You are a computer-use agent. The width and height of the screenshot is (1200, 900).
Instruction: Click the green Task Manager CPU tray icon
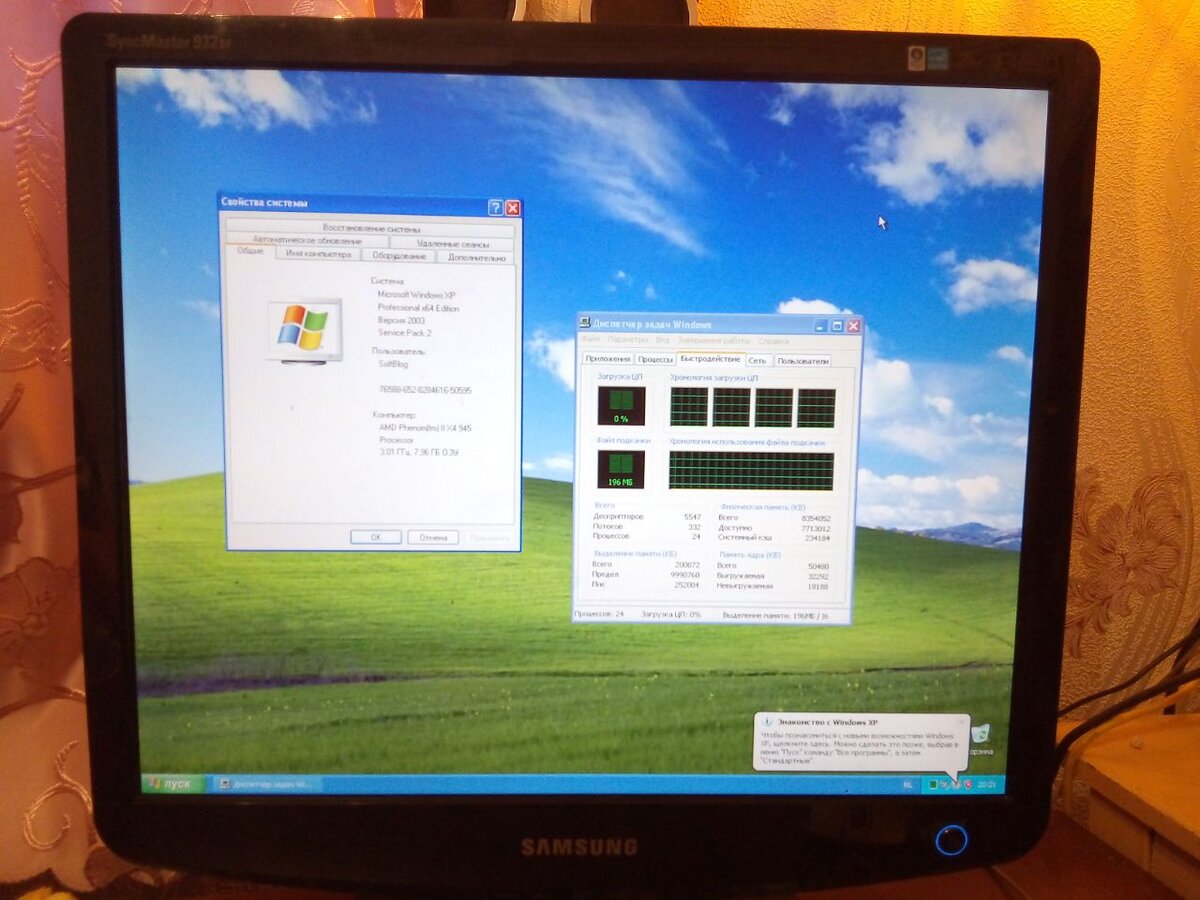[x=931, y=783]
